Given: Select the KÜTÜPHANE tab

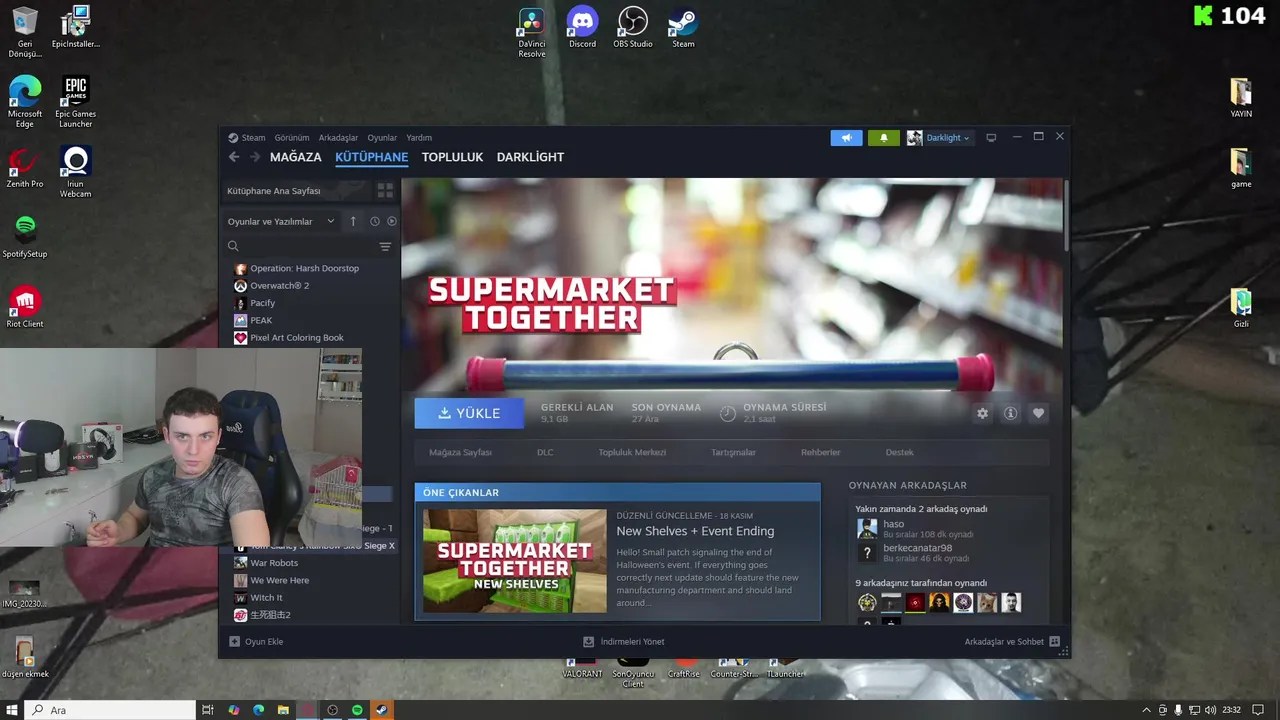Looking at the screenshot, I should (371, 157).
